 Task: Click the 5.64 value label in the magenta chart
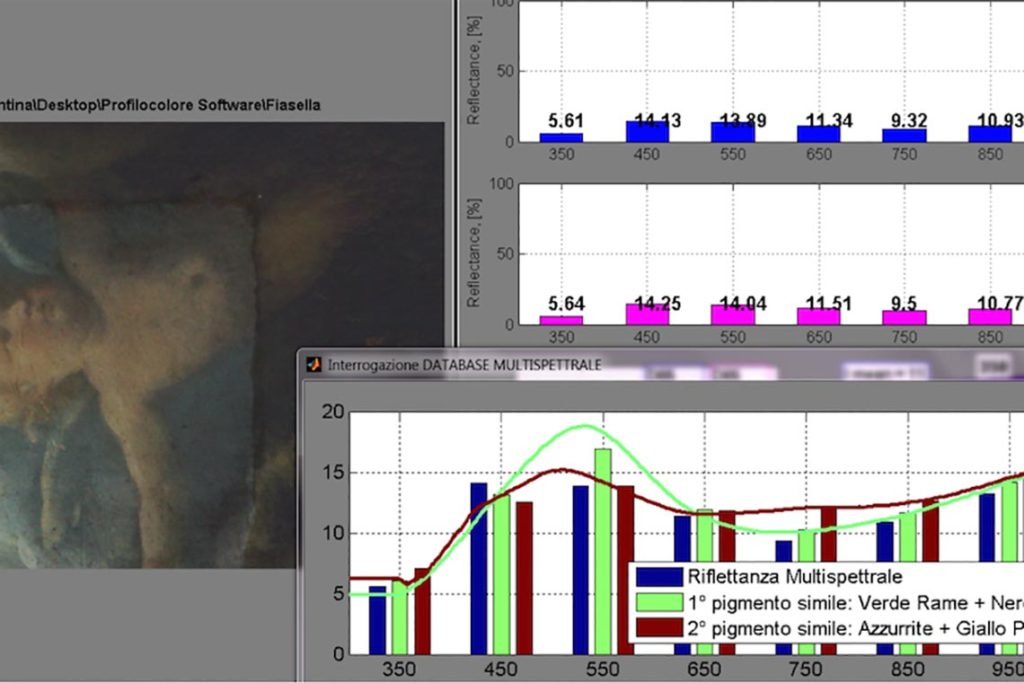click(x=565, y=304)
